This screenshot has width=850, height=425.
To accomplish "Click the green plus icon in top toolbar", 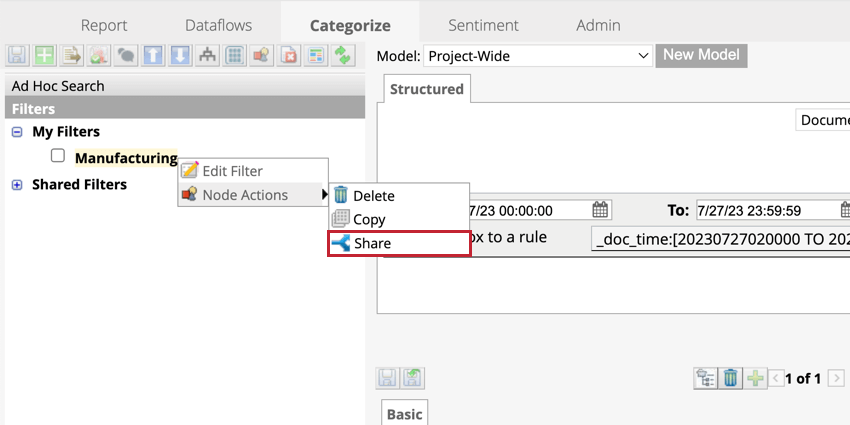I will (44, 56).
